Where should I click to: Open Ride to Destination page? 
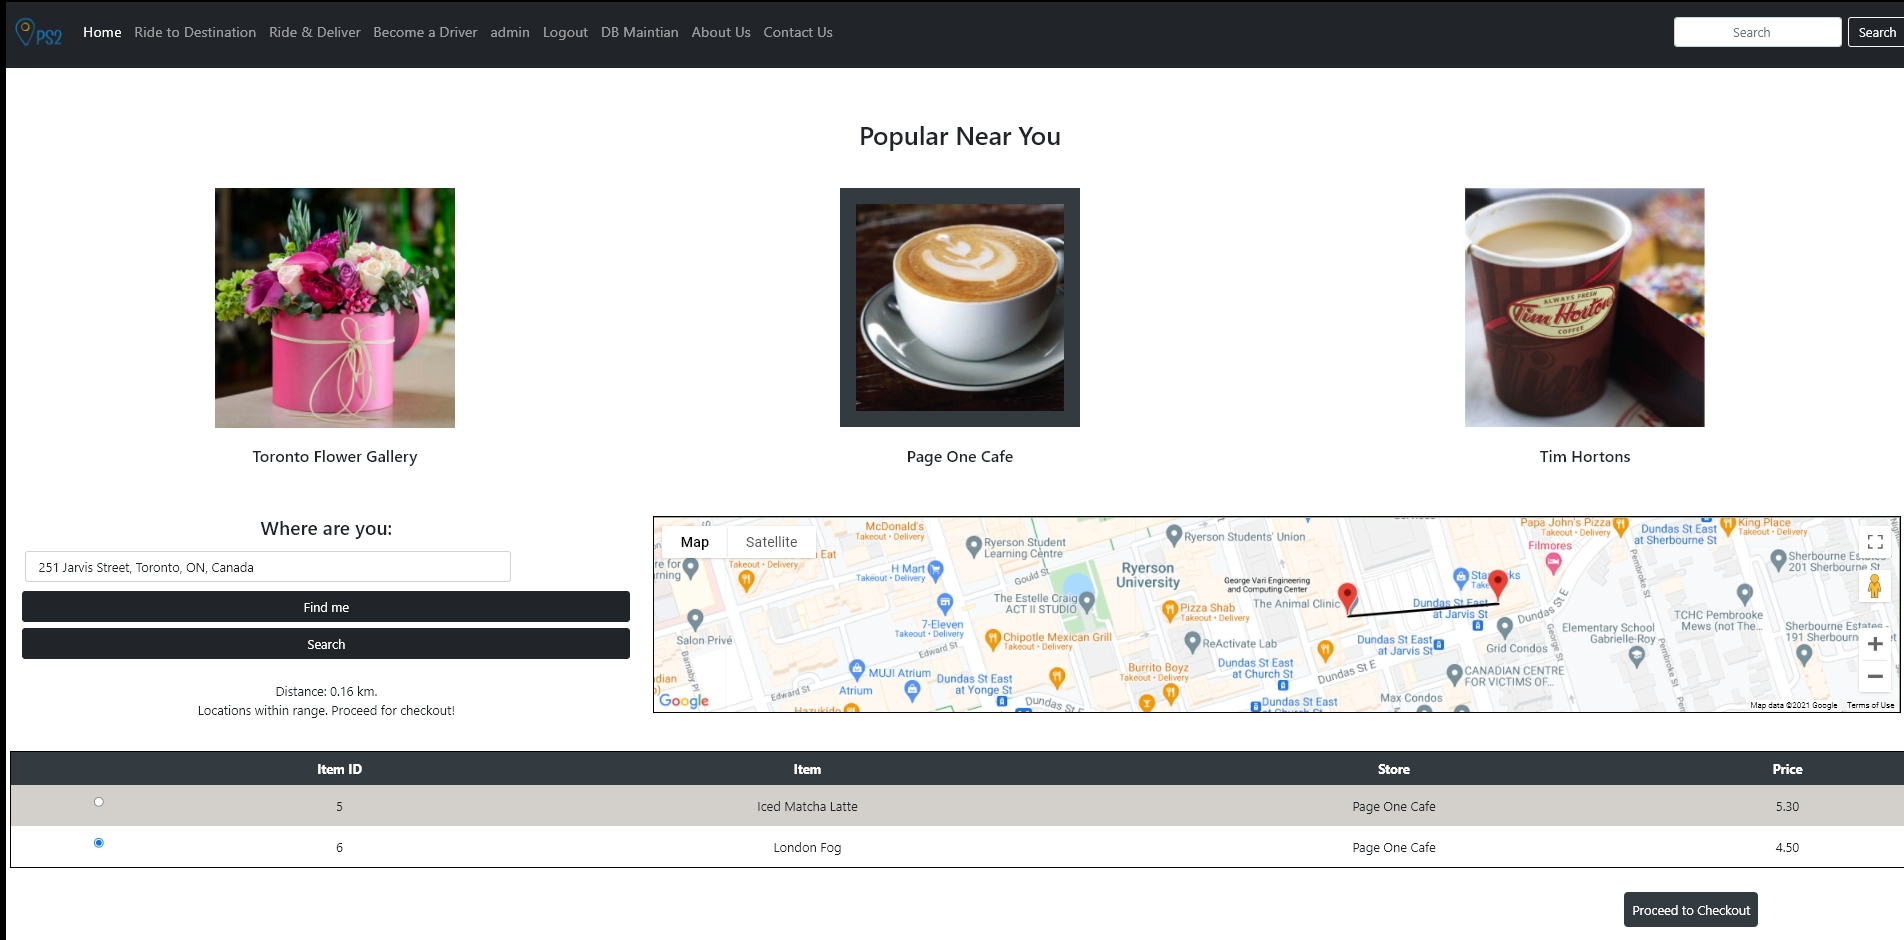click(x=195, y=32)
